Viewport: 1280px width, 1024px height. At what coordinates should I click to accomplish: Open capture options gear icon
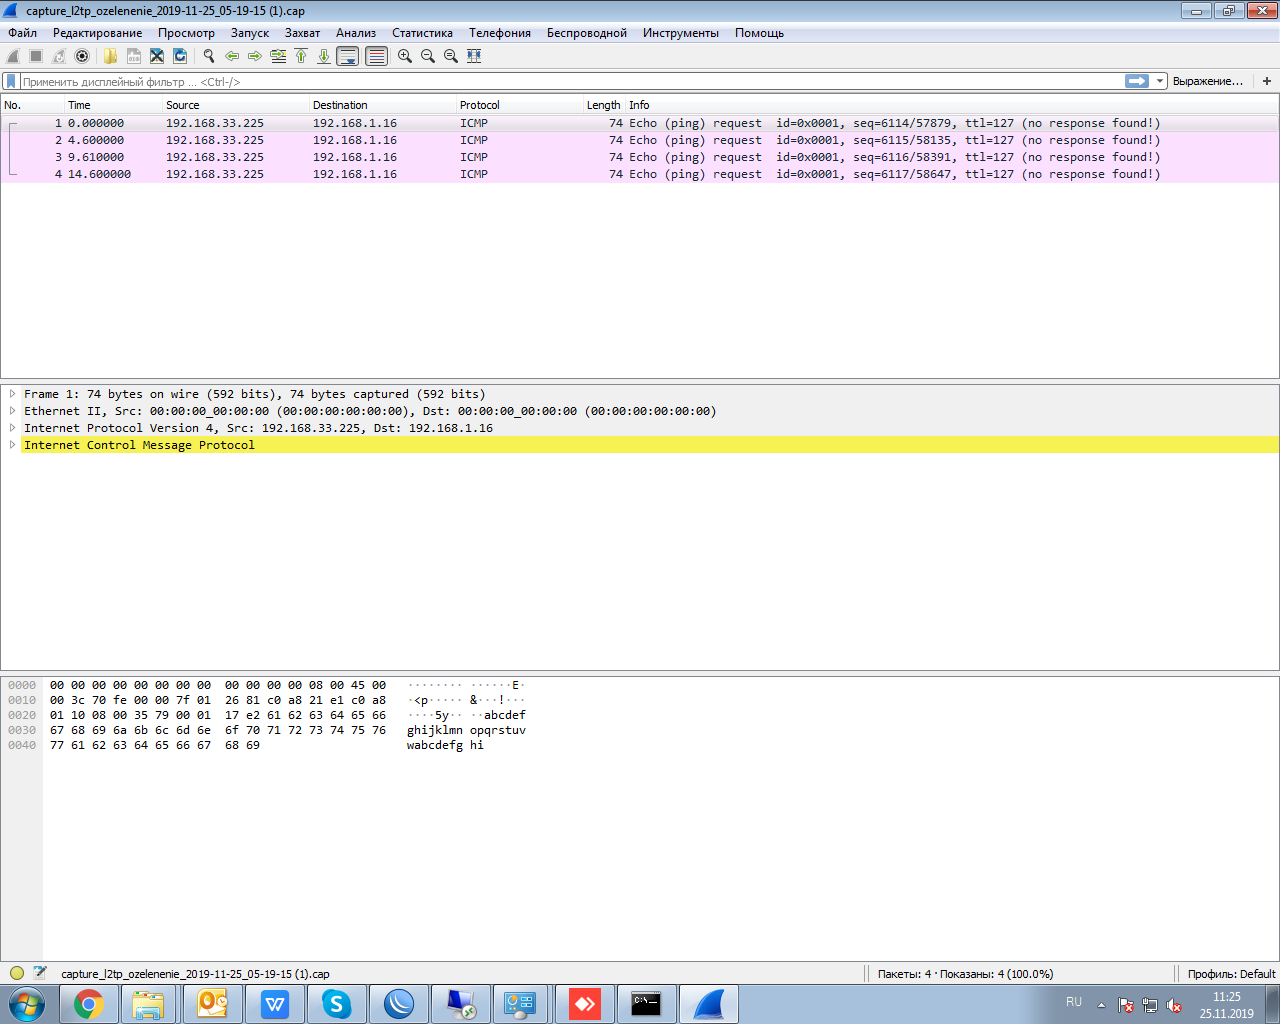tap(82, 56)
